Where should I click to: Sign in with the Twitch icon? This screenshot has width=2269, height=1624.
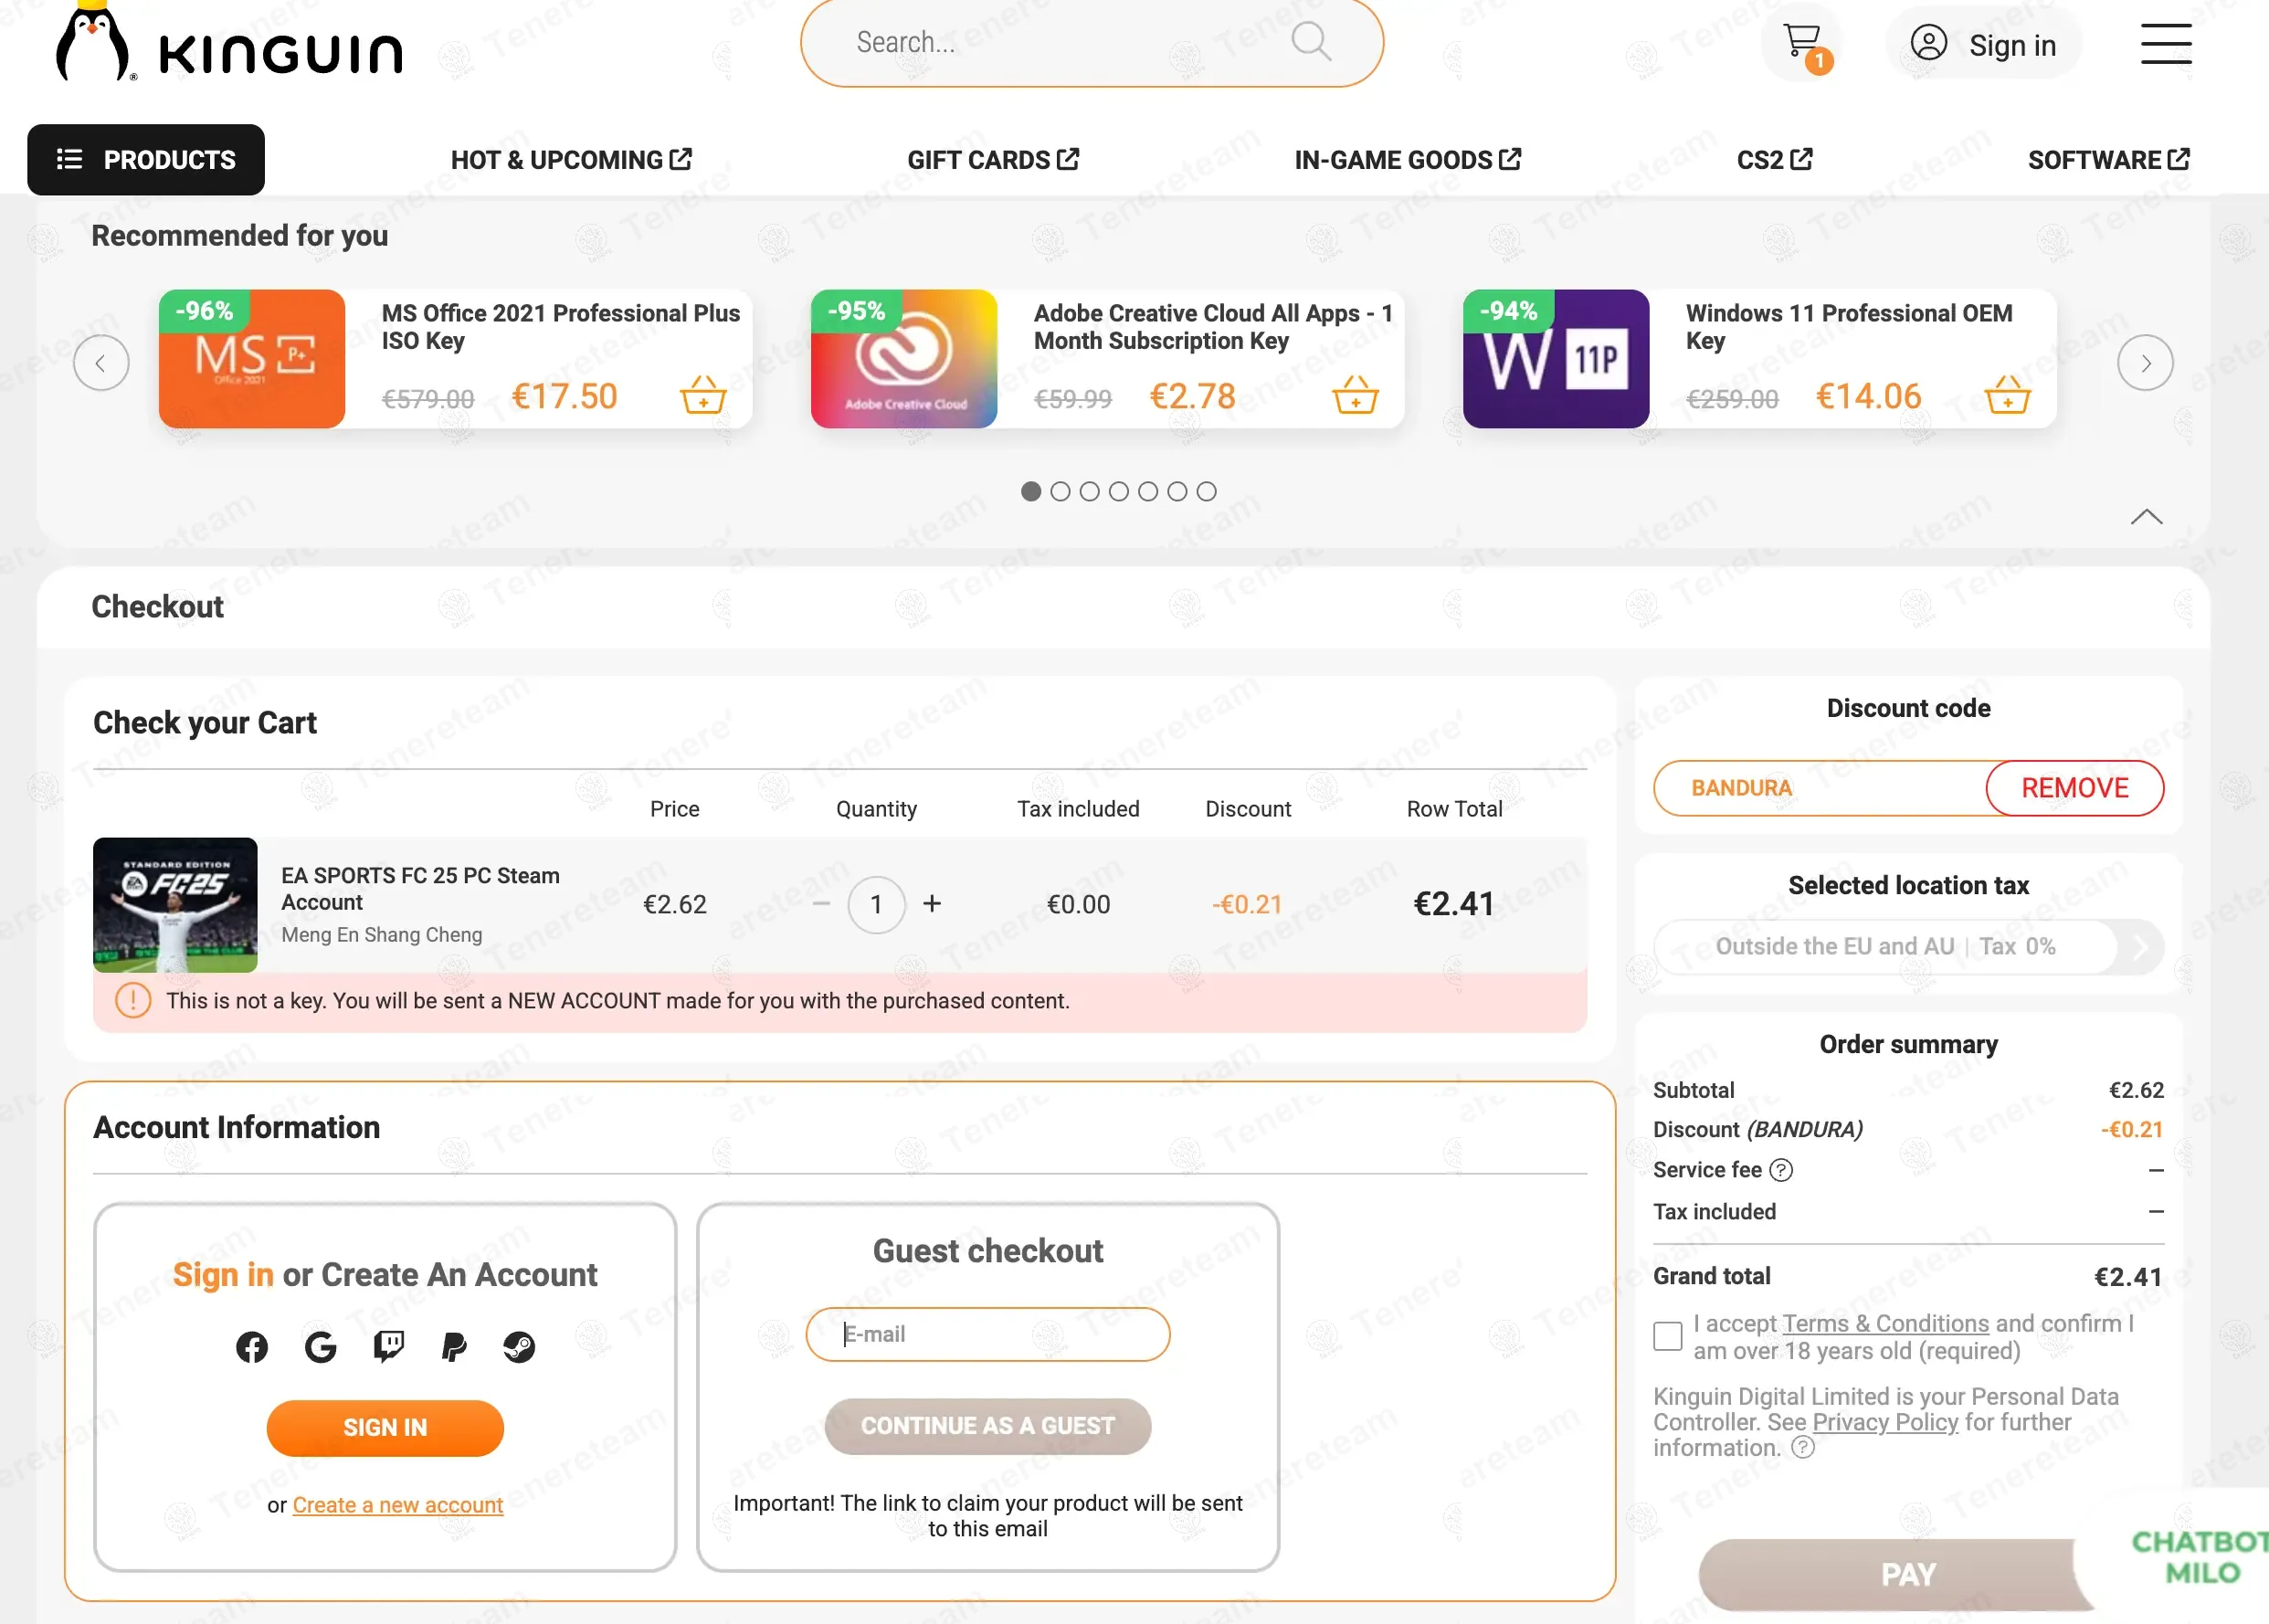coord(388,1347)
